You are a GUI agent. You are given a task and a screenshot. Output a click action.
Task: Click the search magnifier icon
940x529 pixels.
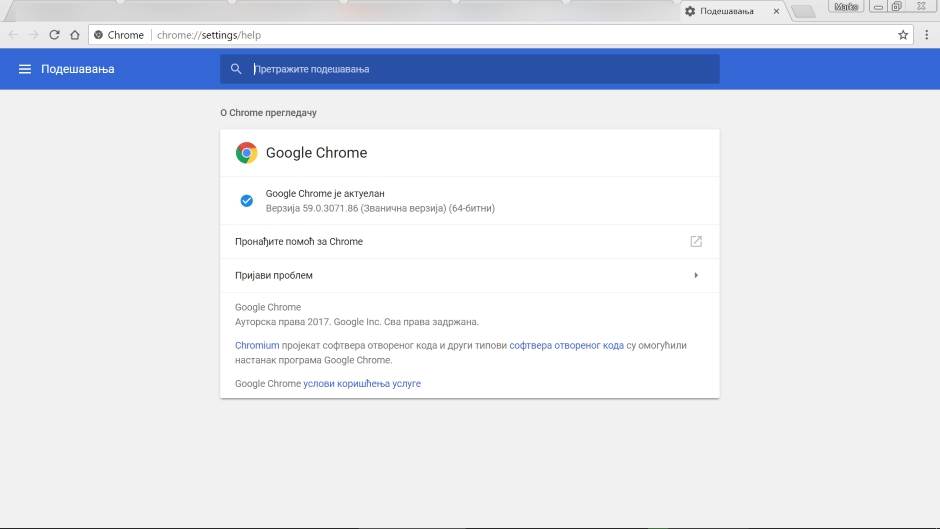(x=236, y=69)
